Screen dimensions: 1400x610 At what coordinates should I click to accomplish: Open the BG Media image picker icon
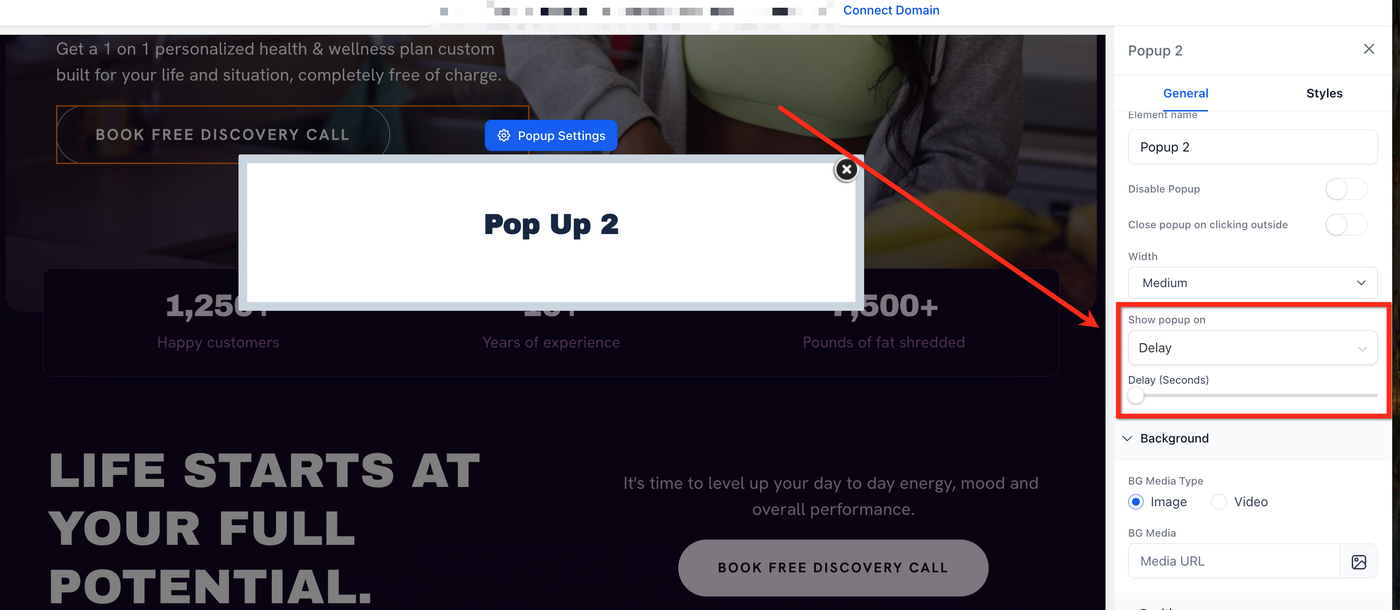pos(1358,562)
